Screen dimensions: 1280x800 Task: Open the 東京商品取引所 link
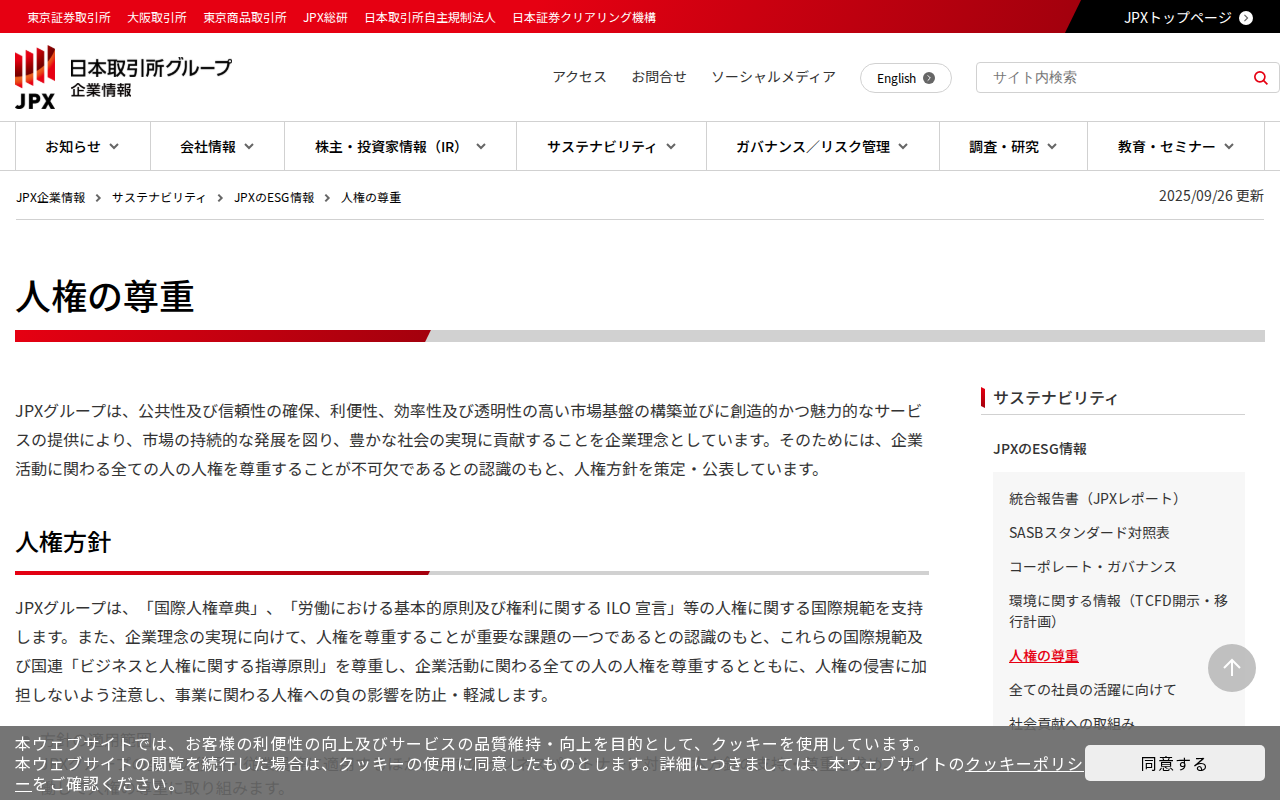(245, 17)
